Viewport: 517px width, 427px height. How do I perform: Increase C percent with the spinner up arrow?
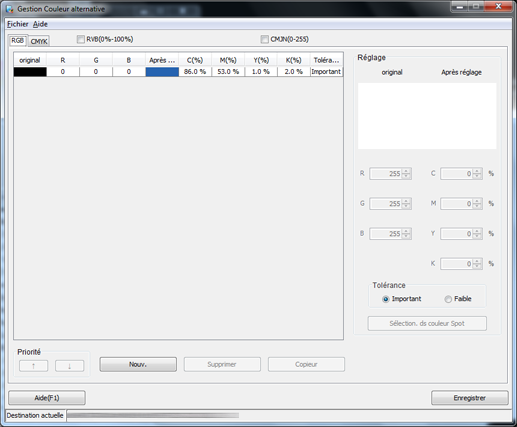tap(477, 171)
